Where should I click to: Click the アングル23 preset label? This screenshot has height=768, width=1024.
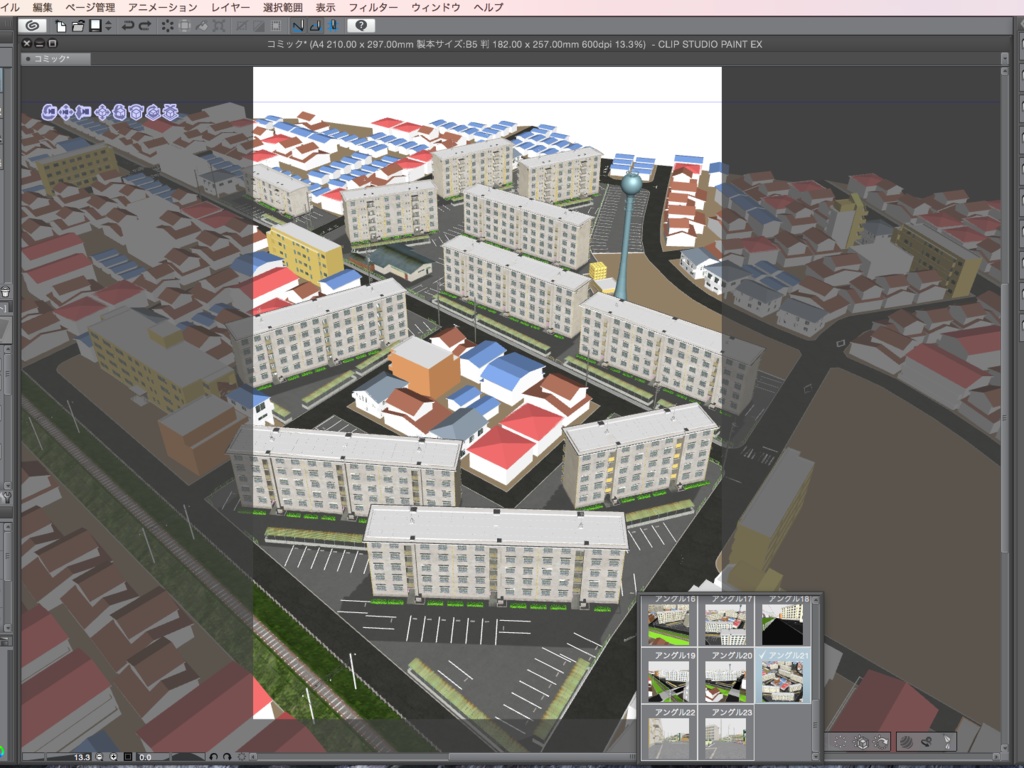click(733, 711)
